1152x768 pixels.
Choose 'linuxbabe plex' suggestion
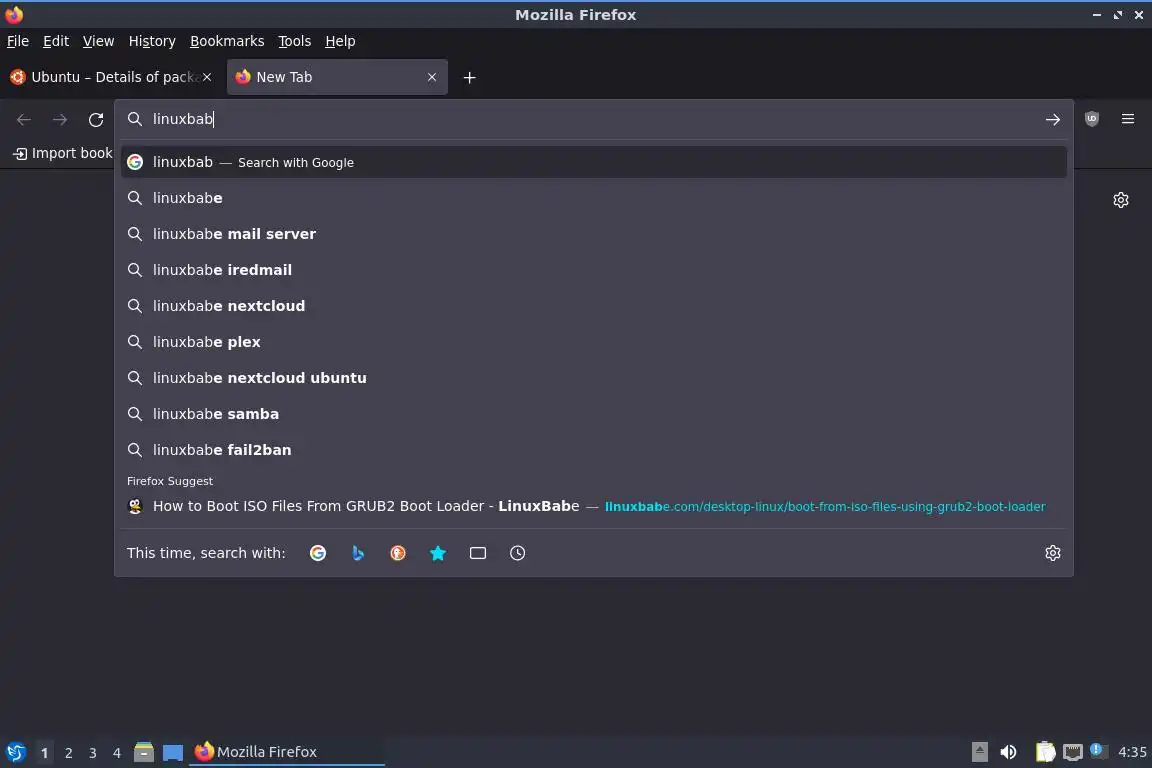pos(594,342)
